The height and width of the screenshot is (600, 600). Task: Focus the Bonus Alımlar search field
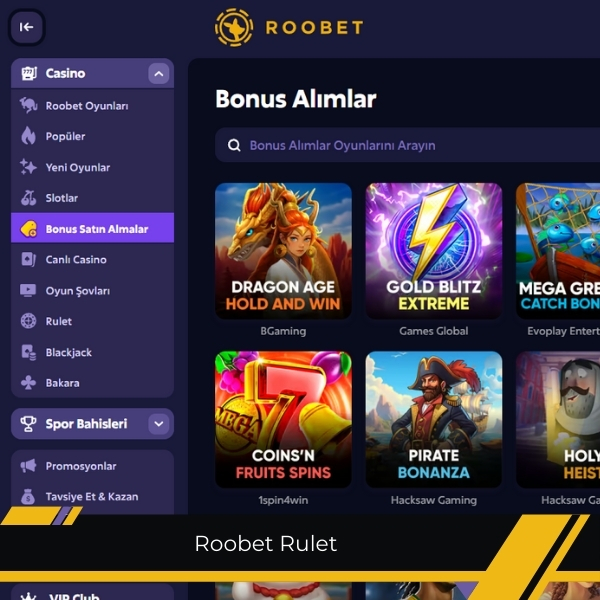click(x=408, y=145)
